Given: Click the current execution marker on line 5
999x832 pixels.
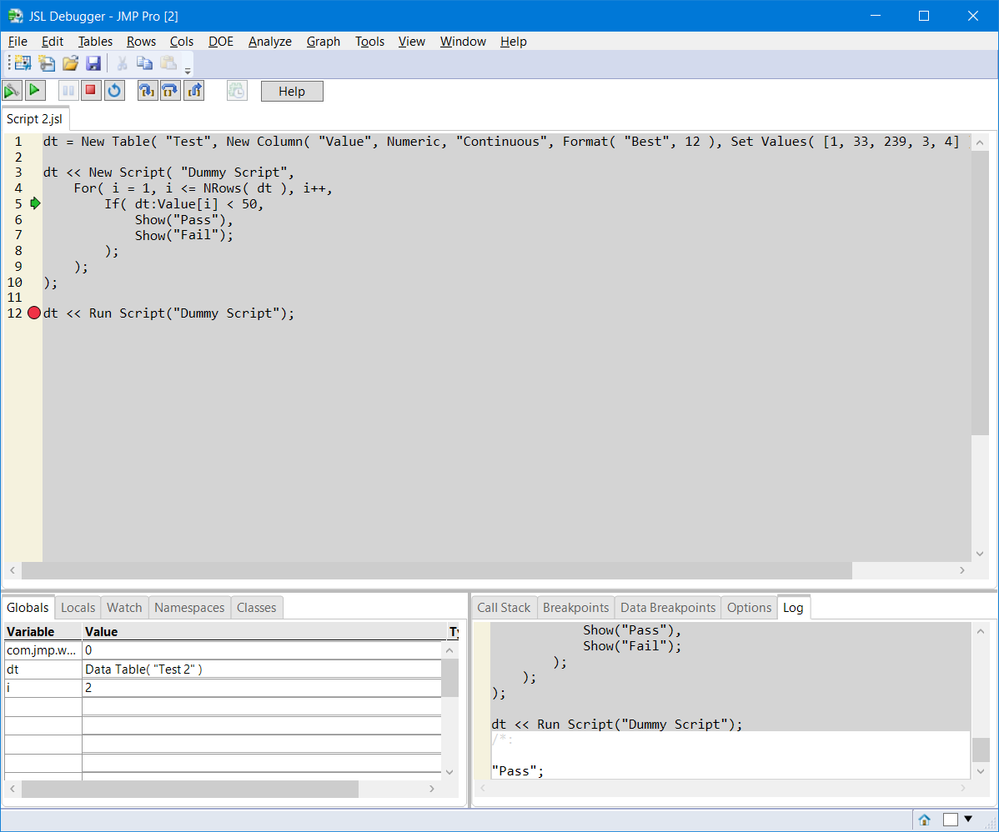Looking at the screenshot, I should tap(34, 203).
